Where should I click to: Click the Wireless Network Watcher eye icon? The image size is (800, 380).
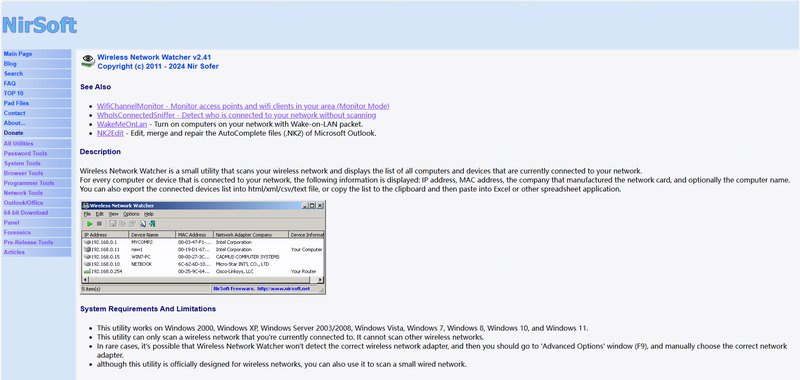[x=88, y=61]
